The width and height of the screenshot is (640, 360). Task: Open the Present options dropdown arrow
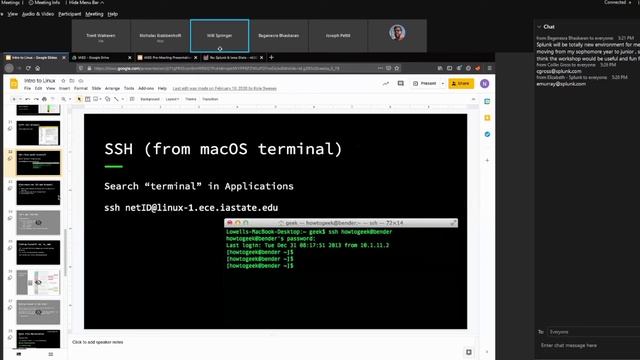[x=442, y=84]
